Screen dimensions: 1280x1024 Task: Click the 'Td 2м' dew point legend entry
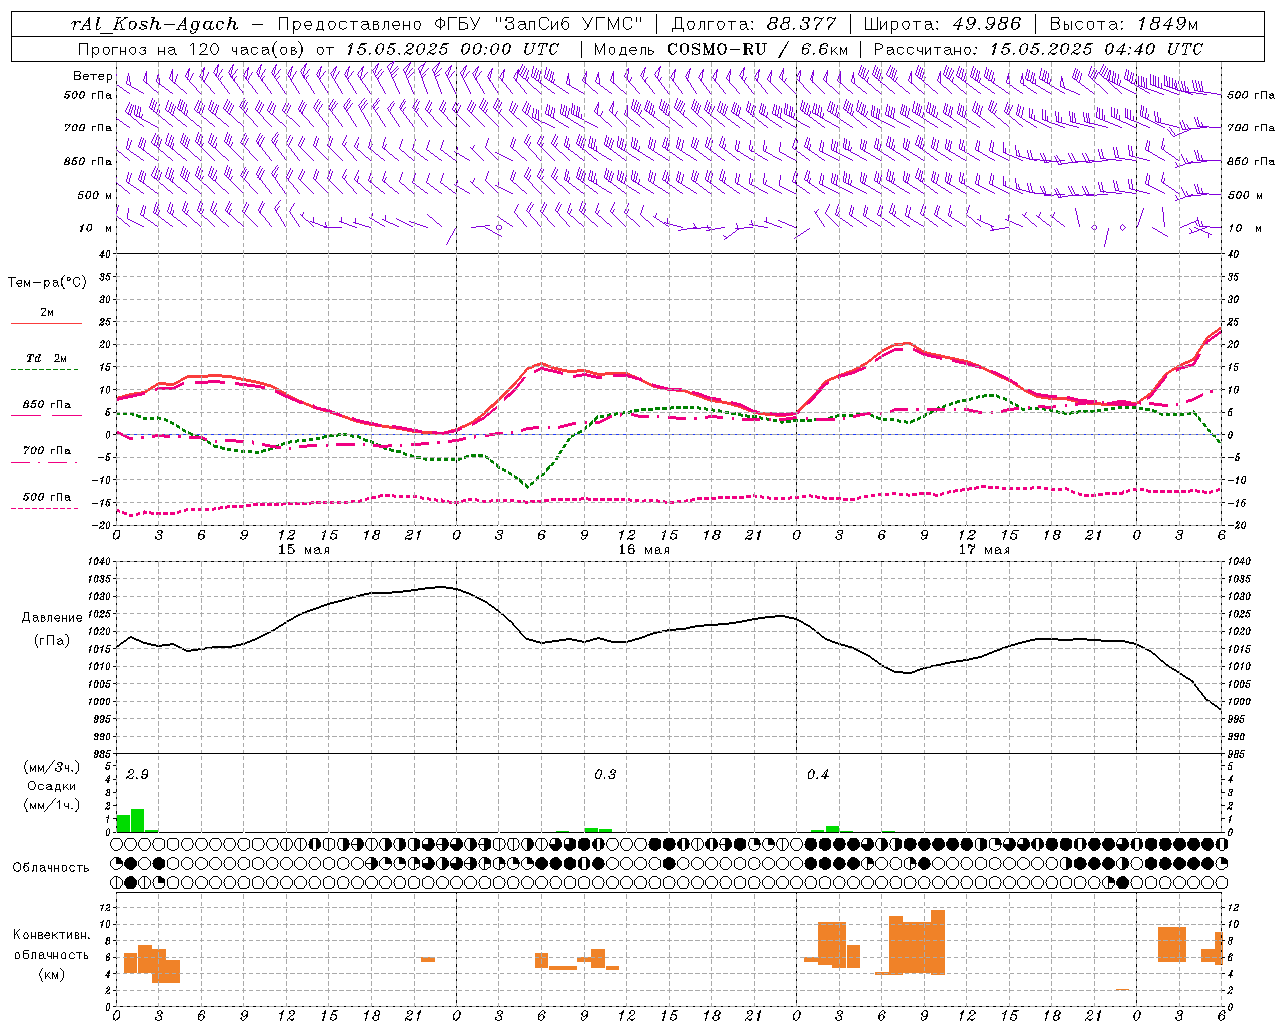click(x=47, y=358)
